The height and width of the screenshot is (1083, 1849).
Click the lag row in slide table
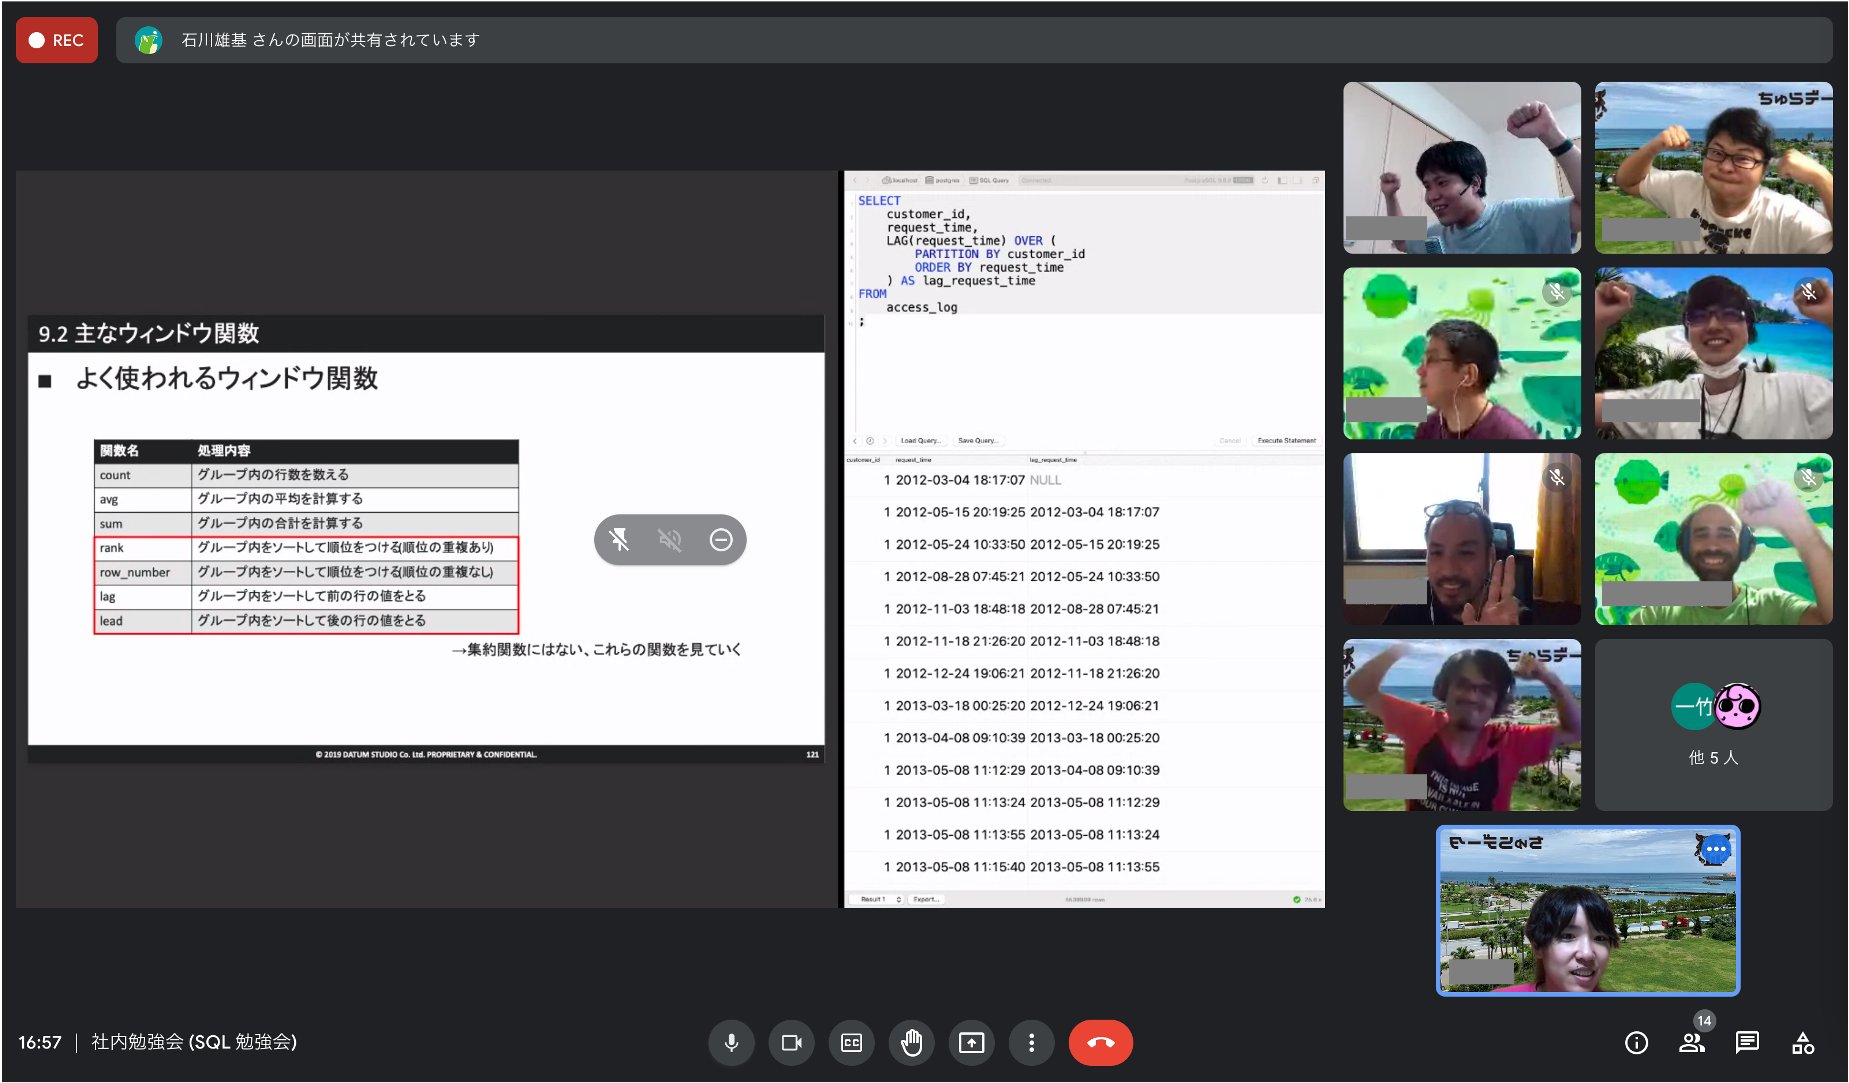(306, 596)
